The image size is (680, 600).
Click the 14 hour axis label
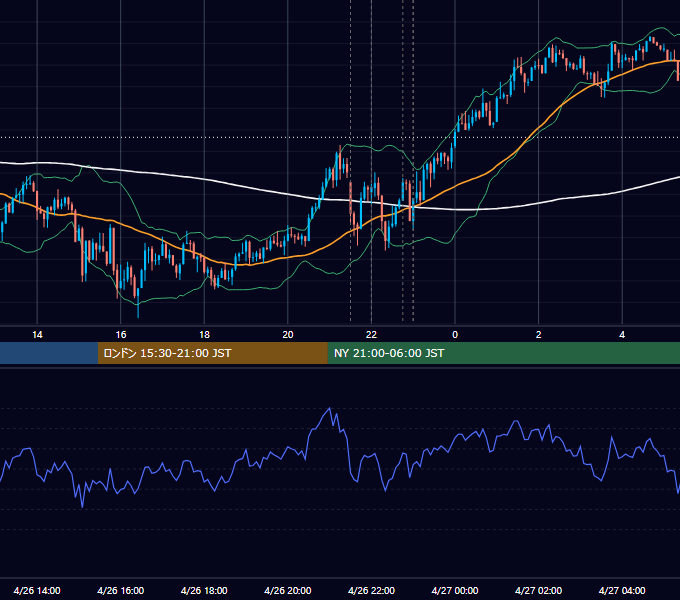(37, 335)
